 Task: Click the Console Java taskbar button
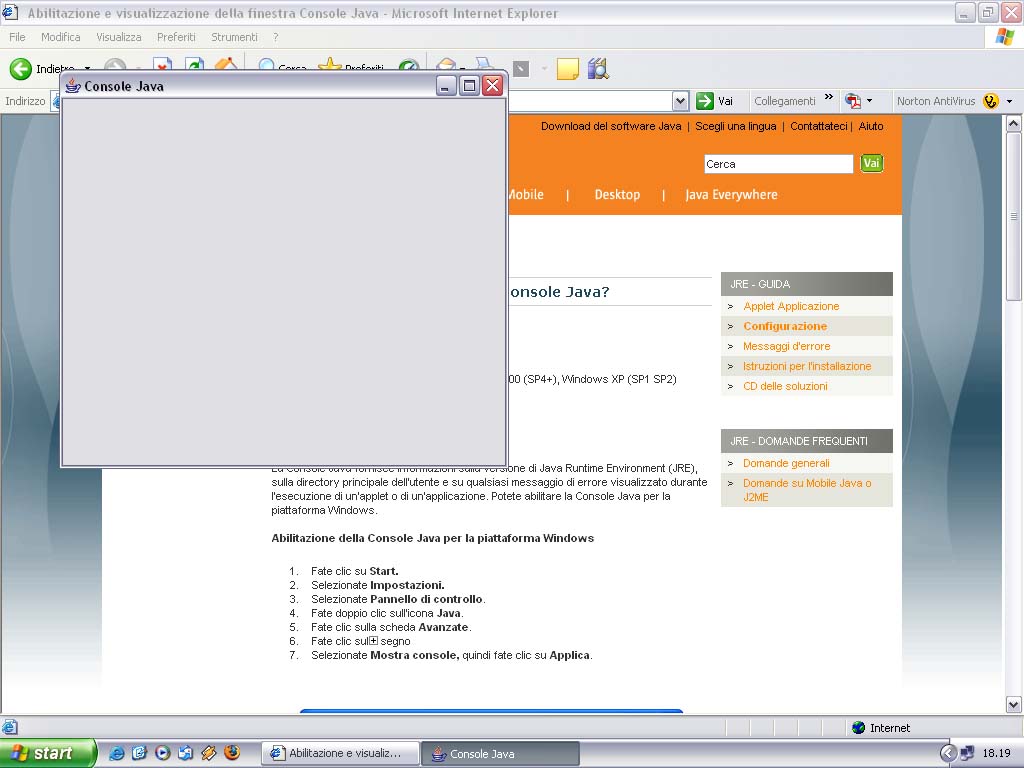coord(499,753)
